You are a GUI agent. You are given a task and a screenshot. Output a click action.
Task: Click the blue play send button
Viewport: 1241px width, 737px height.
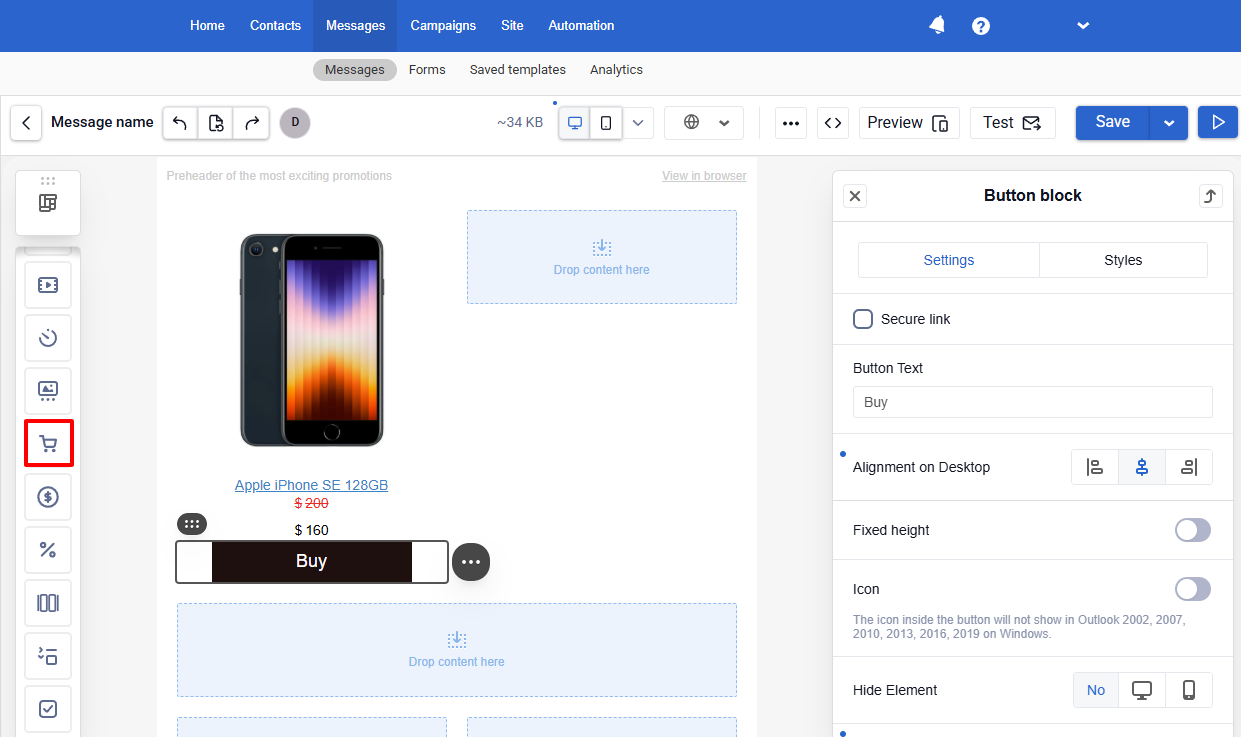[x=1218, y=123]
